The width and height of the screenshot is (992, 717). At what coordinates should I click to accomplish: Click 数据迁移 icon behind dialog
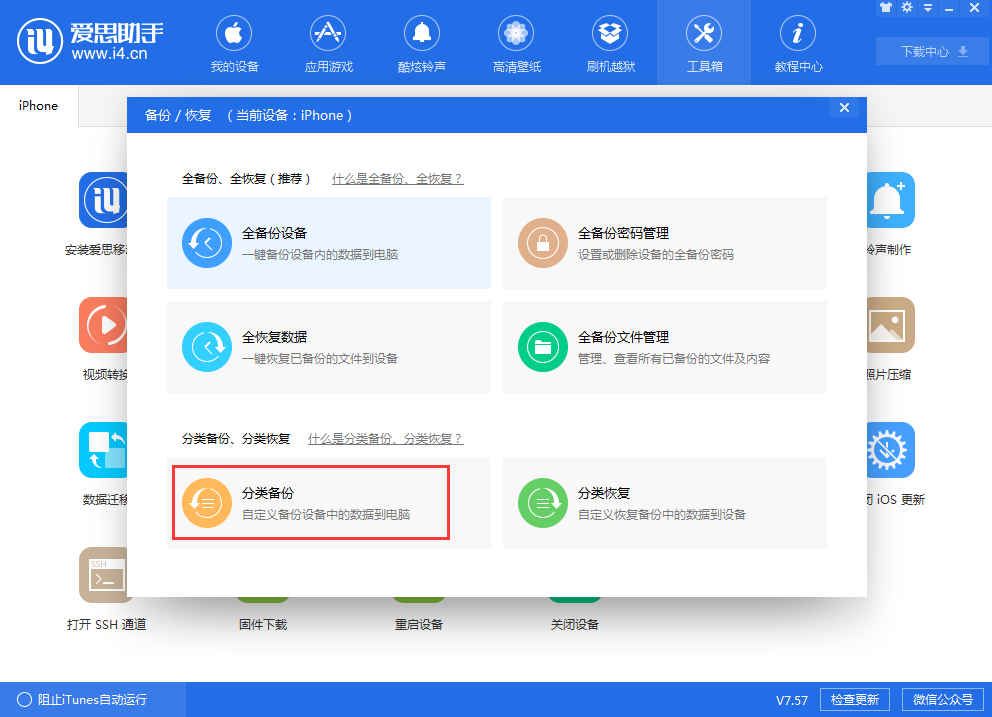click(x=103, y=450)
